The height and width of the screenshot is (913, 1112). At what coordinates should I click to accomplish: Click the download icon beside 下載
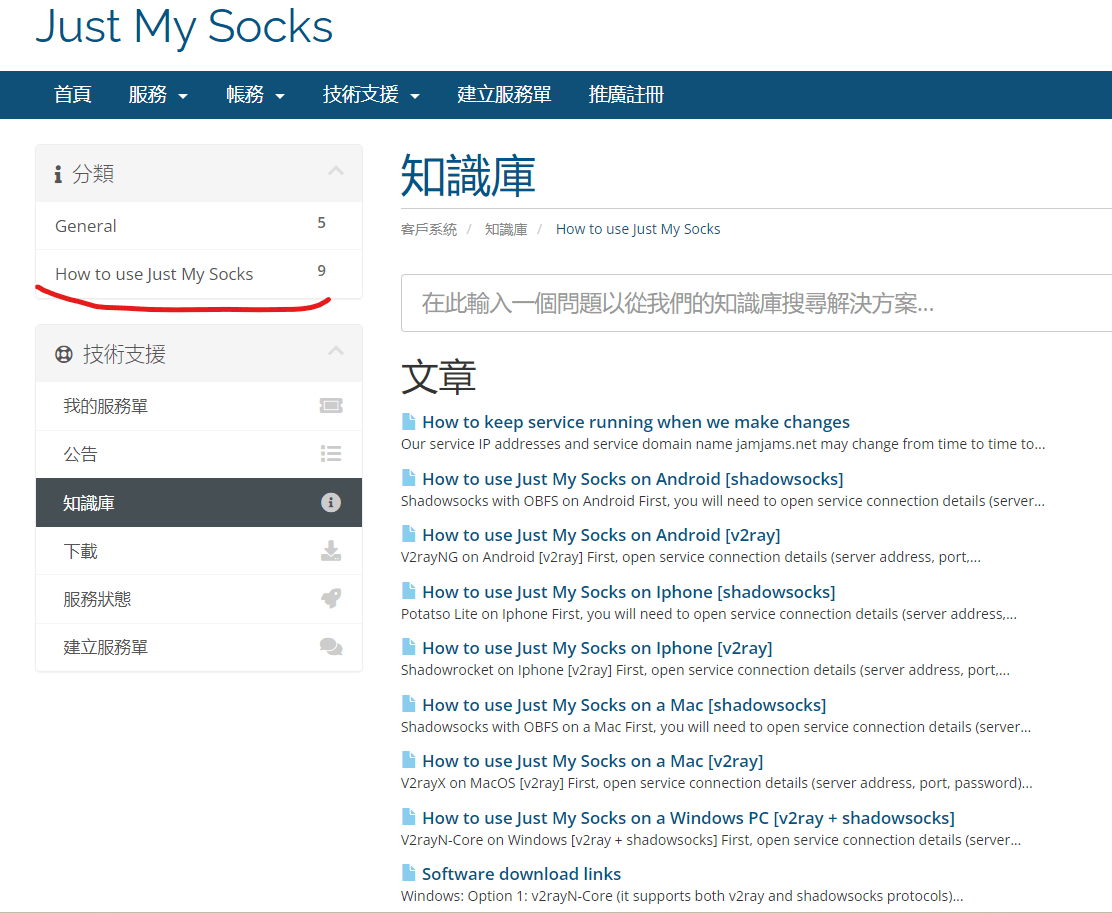pyautogui.click(x=330, y=551)
